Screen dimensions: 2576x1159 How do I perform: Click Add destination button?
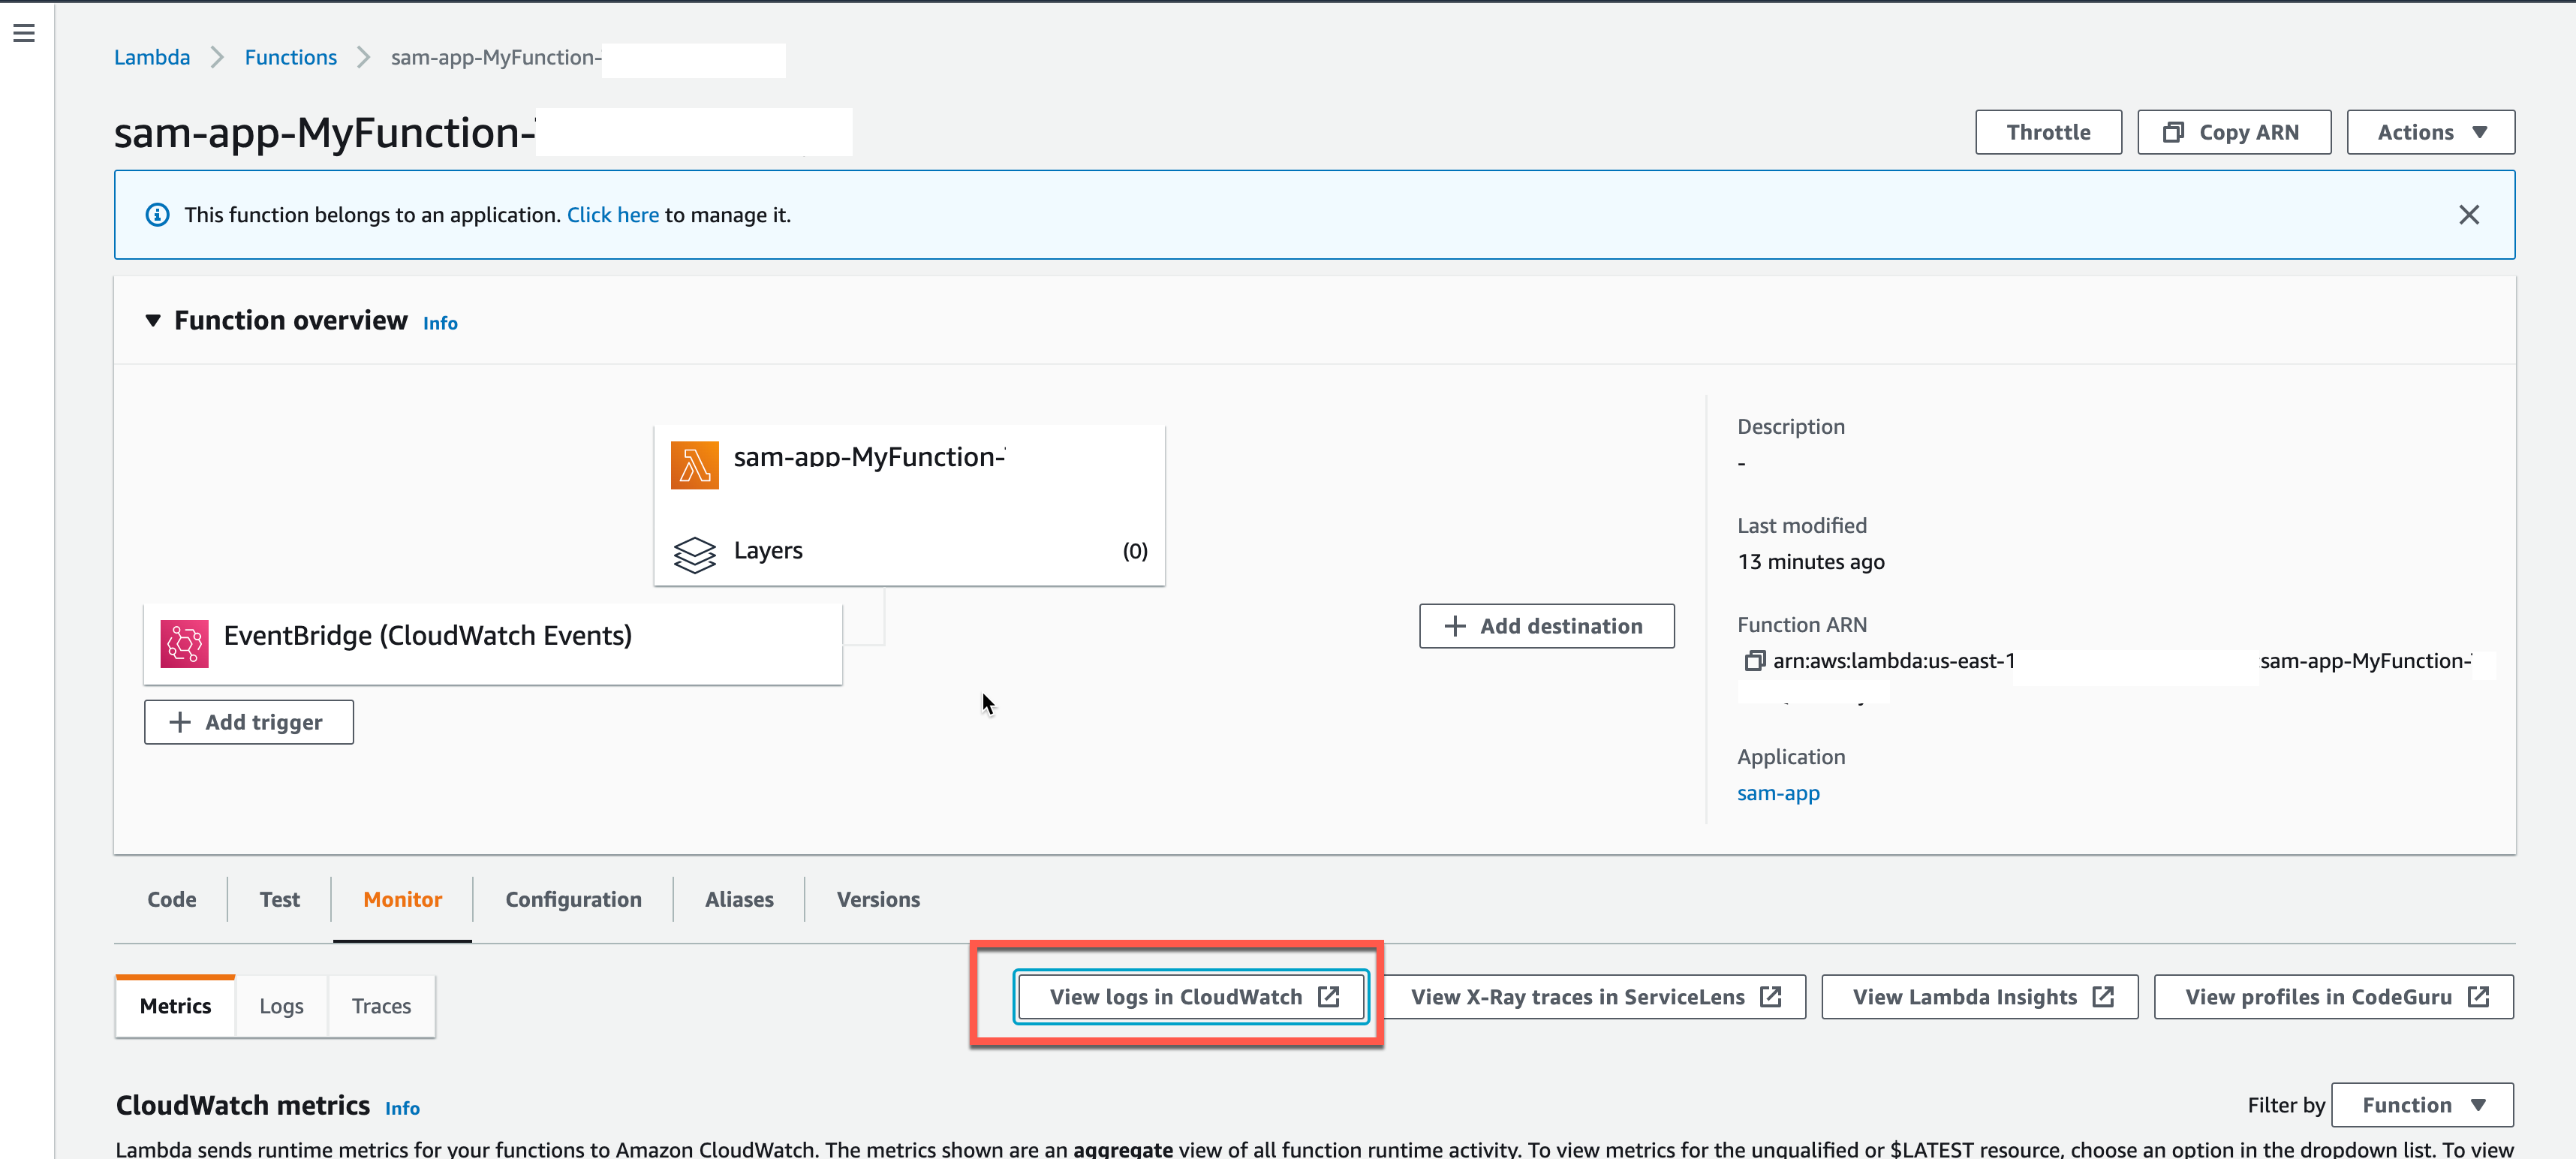click(x=1545, y=626)
